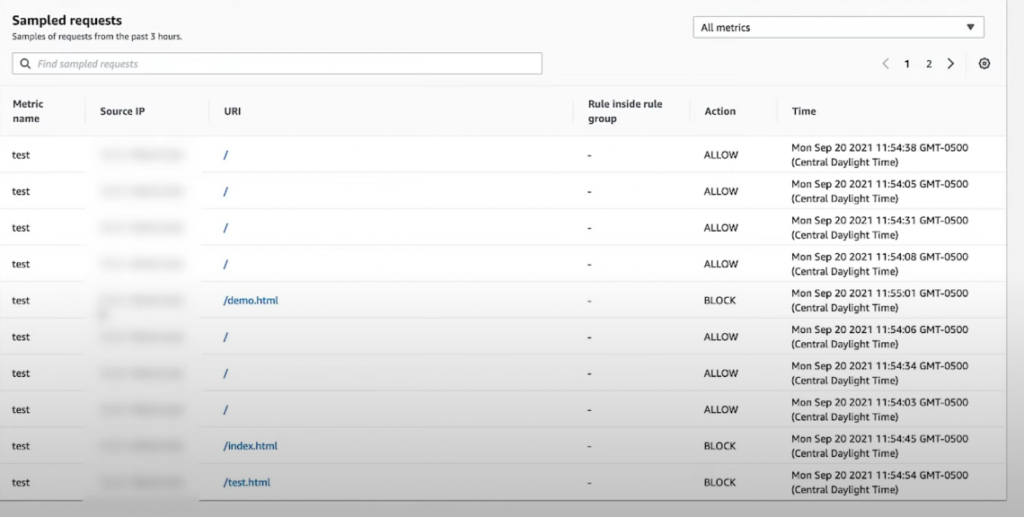Click the Metric name column header

click(x=27, y=111)
